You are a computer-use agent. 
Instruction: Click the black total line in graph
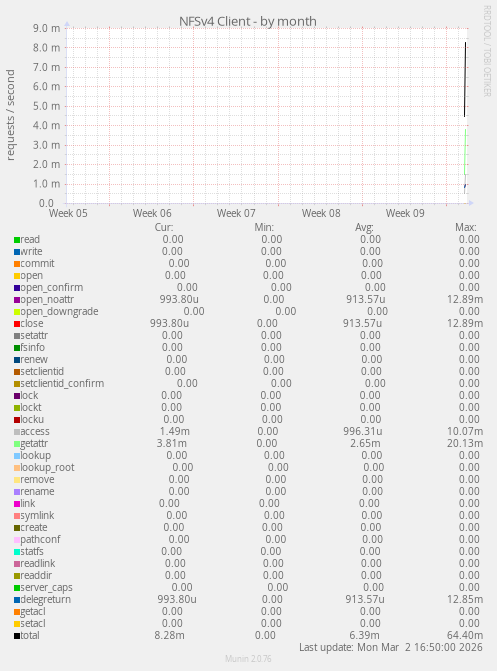click(465, 79)
